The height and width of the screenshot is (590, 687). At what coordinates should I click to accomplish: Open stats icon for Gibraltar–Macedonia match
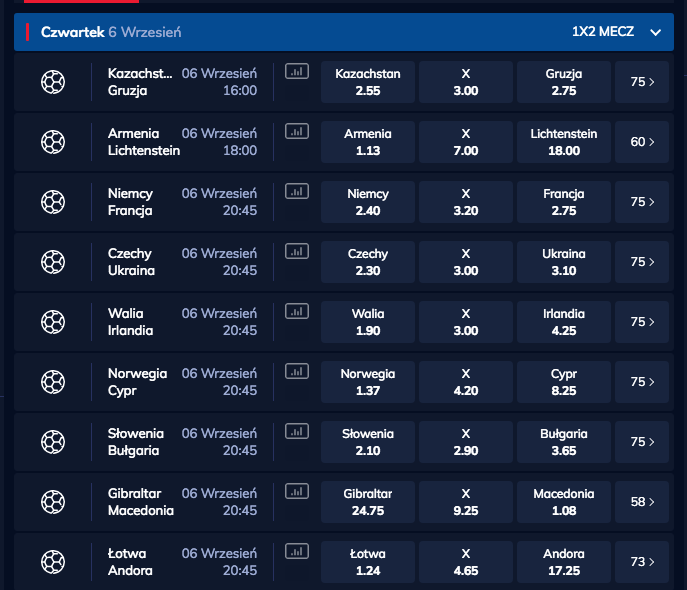[x=297, y=491]
